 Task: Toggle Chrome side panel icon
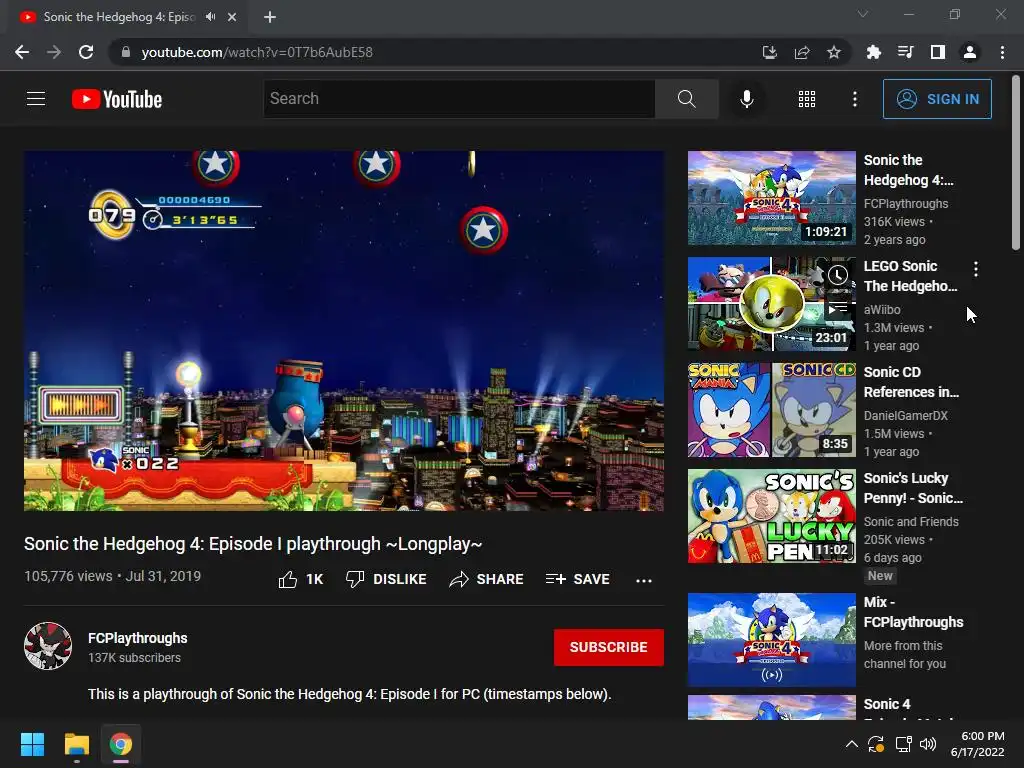[937, 52]
